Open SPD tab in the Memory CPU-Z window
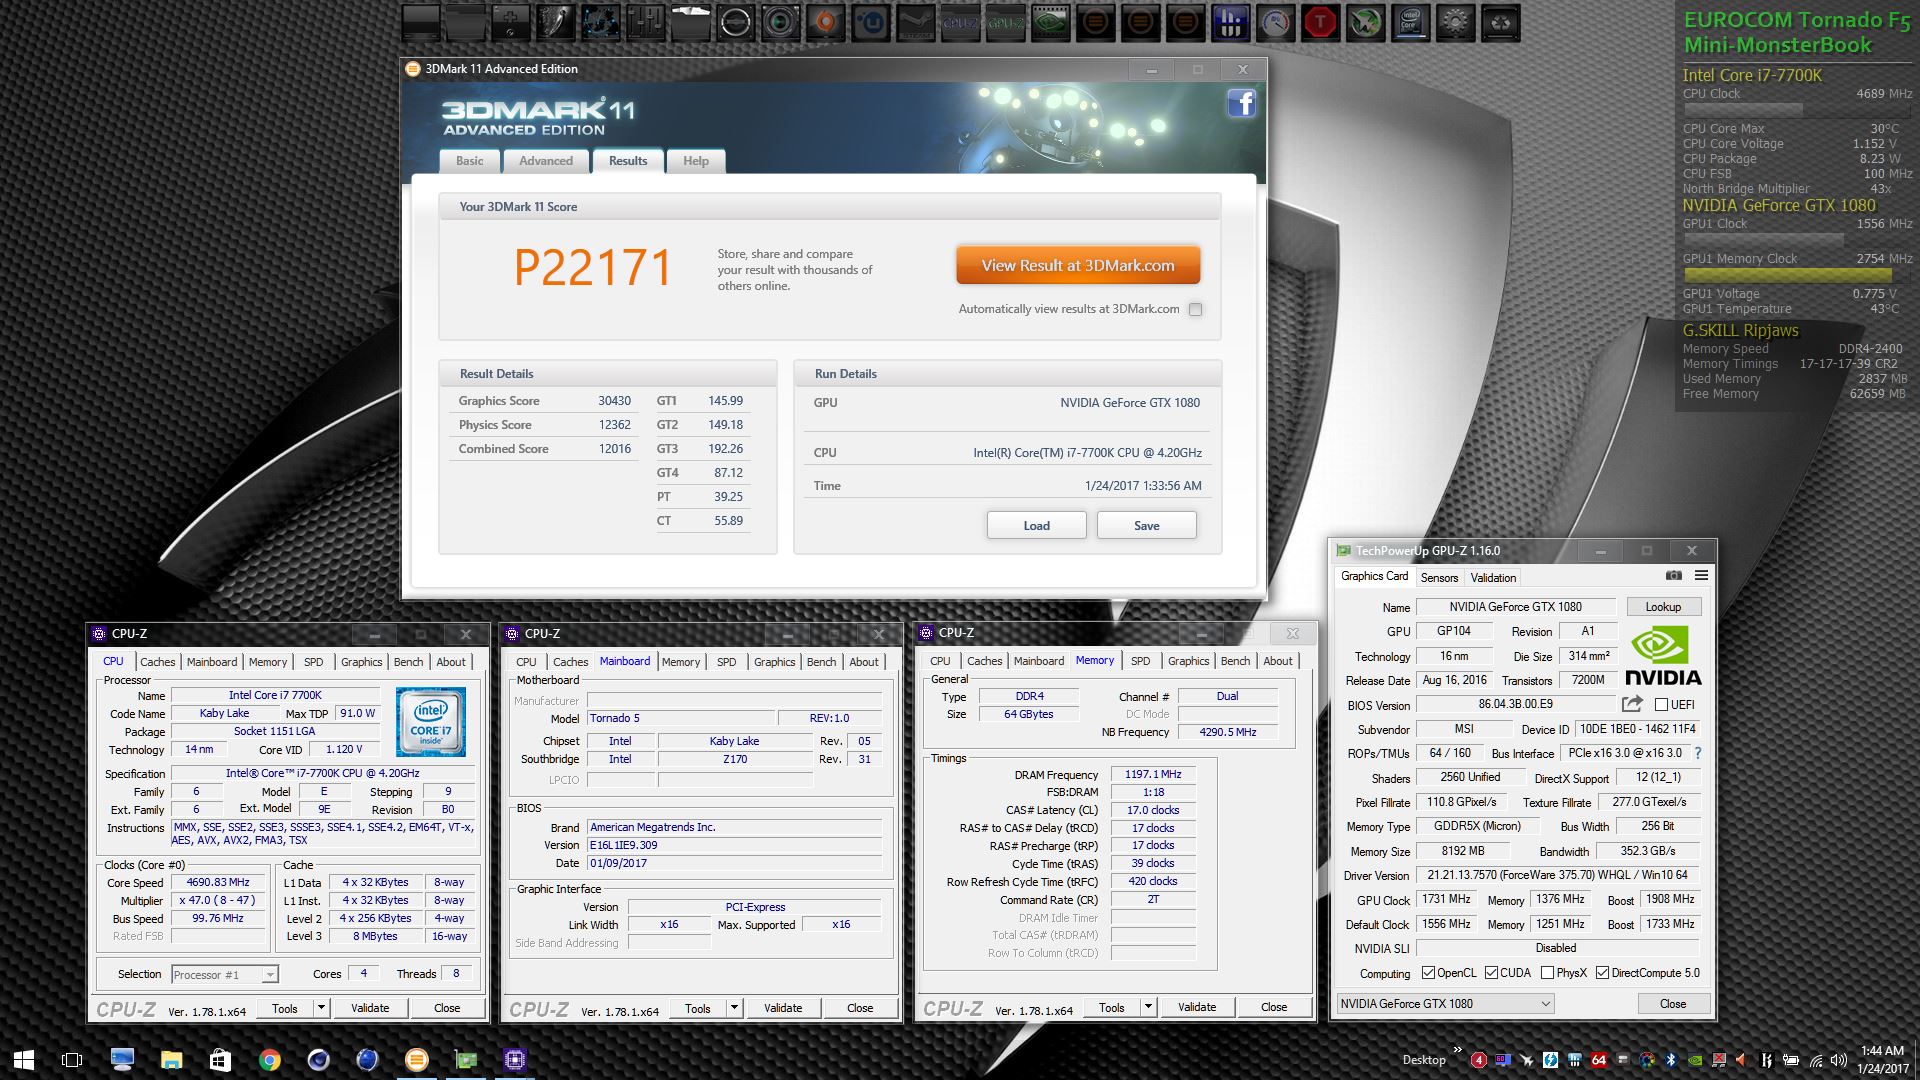Image resolution: width=1920 pixels, height=1080 pixels. pyautogui.click(x=1140, y=661)
